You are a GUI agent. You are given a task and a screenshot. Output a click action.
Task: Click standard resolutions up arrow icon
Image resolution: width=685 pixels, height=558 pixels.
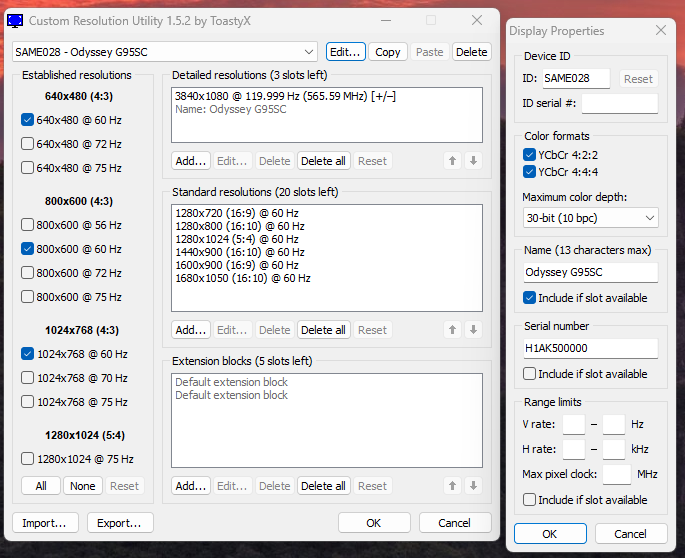pos(453,330)
